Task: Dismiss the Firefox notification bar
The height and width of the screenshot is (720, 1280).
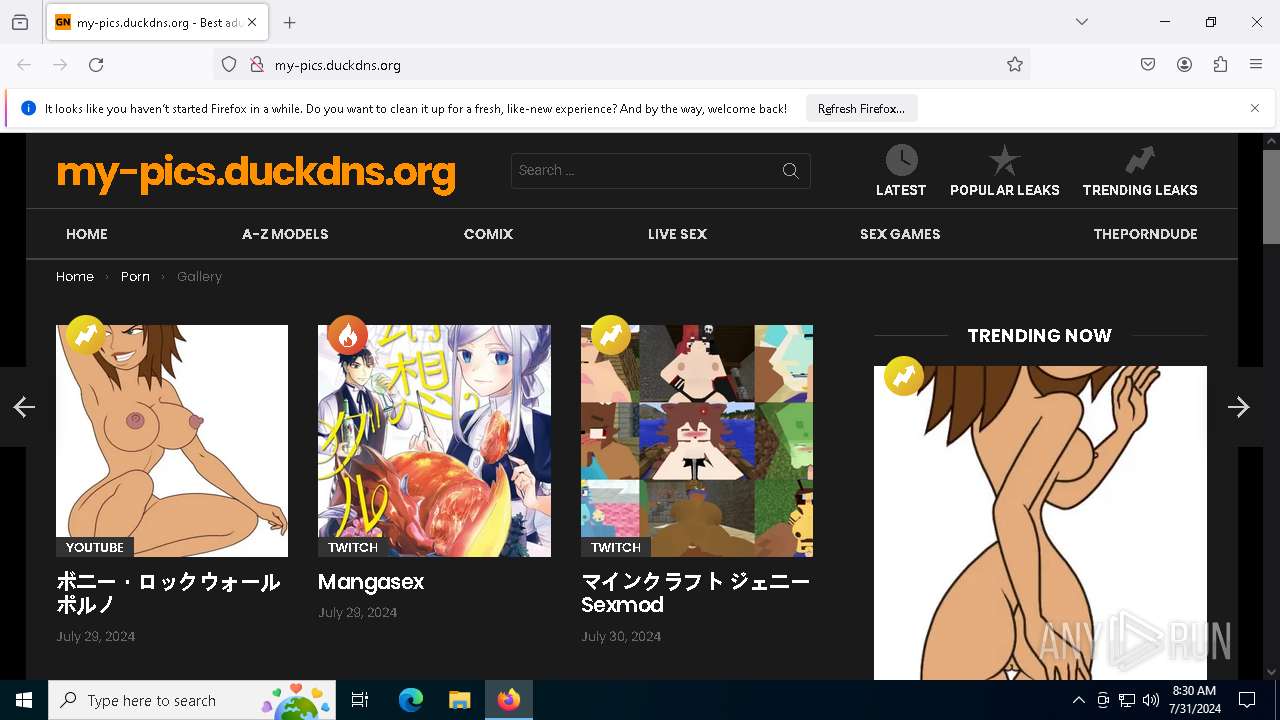Action: (x=1255, y=108)
